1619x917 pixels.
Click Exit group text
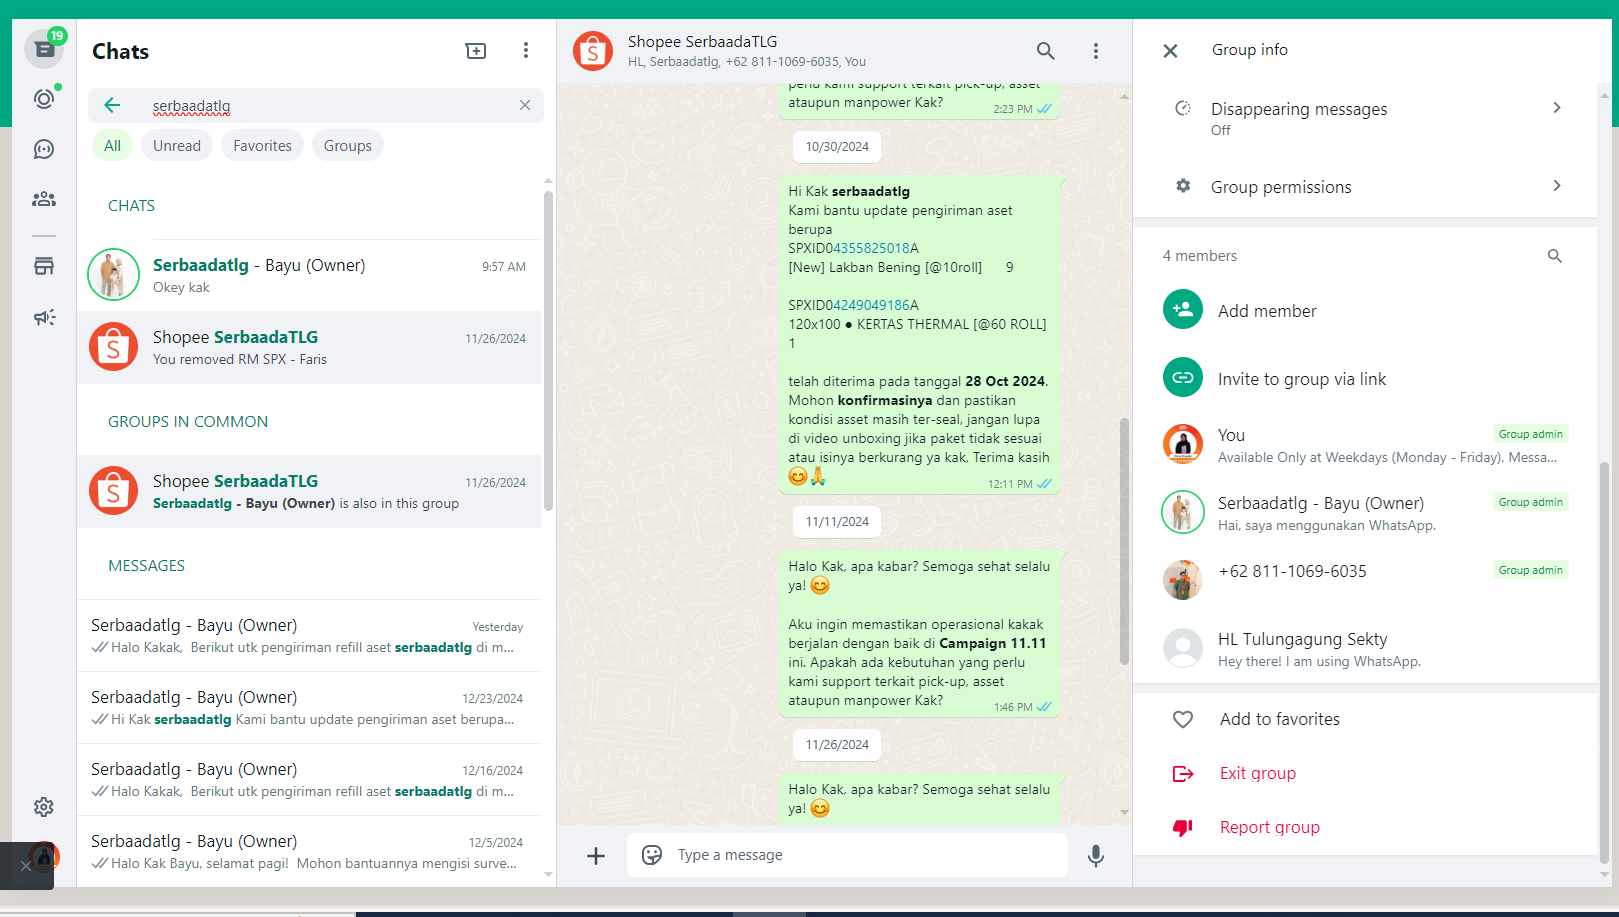coord(1258,773)
